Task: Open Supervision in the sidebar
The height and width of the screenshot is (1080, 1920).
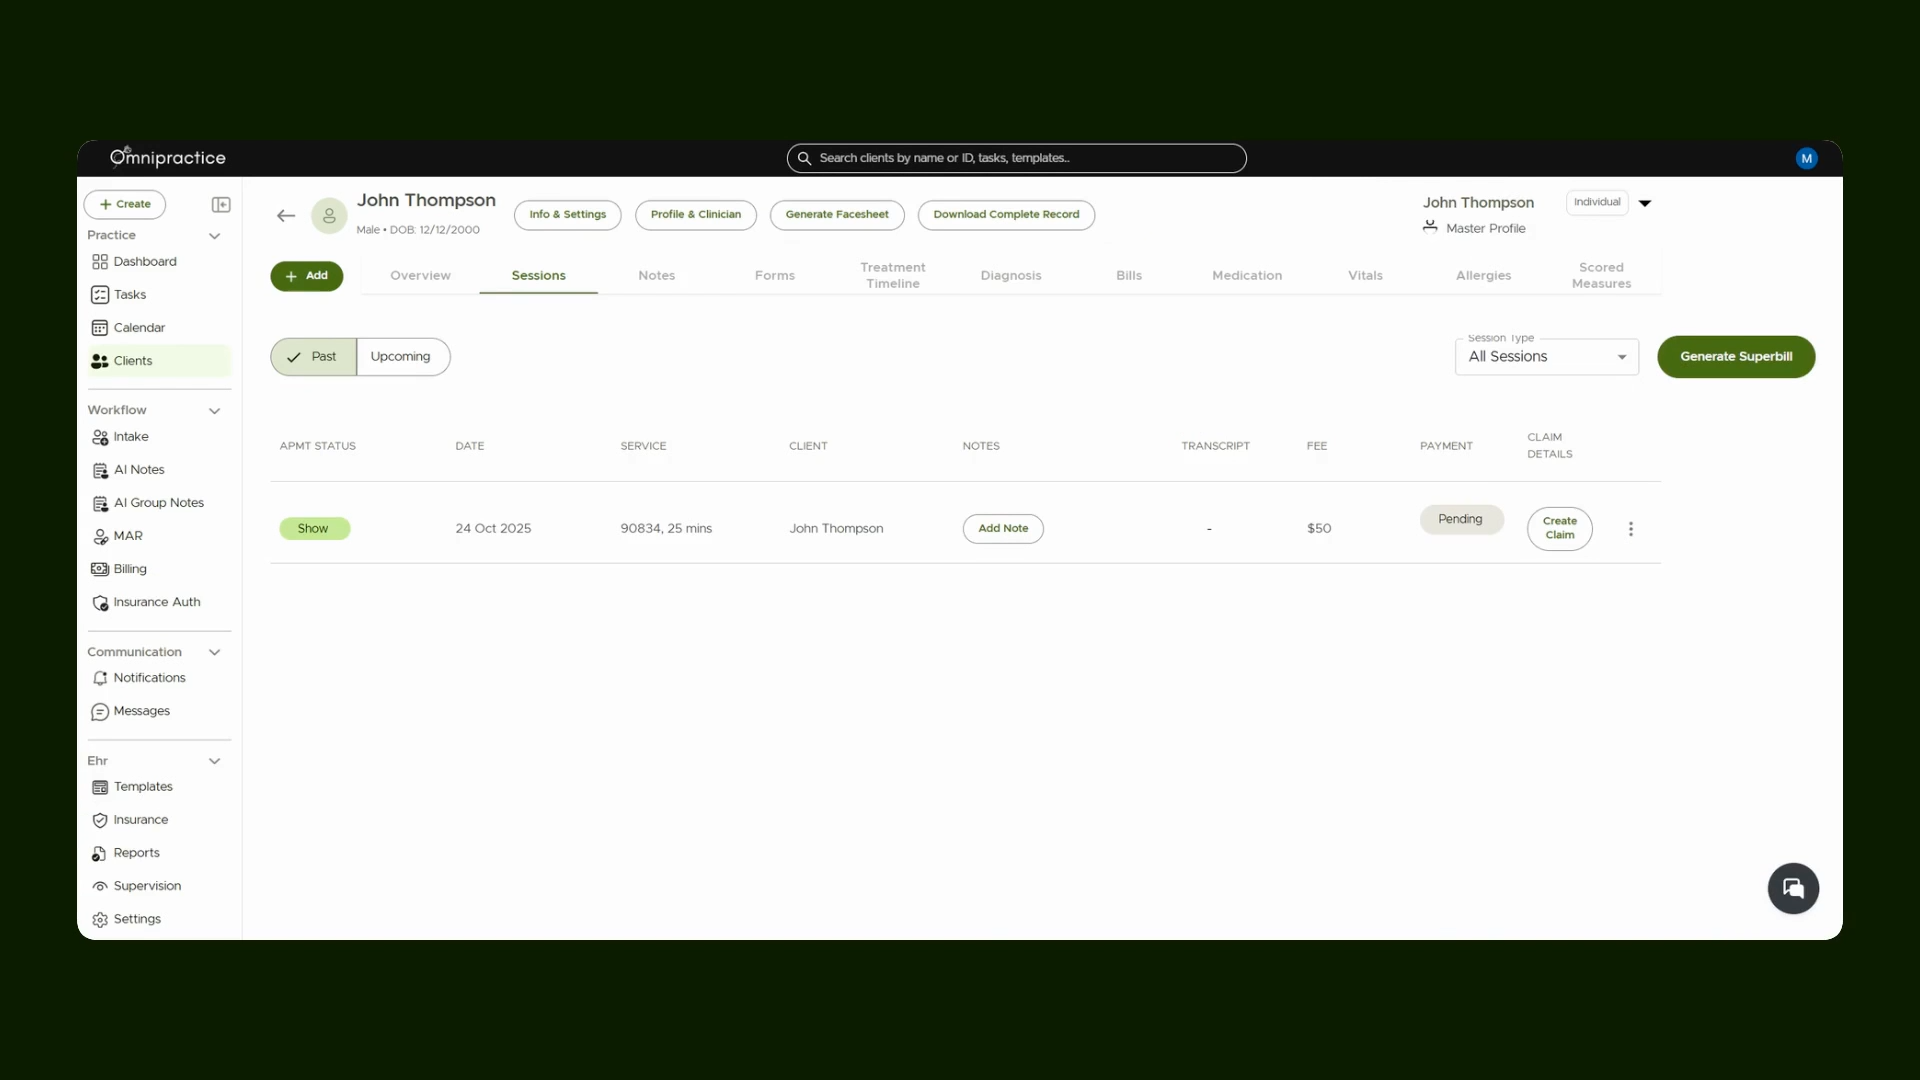Action: [147, 886]
